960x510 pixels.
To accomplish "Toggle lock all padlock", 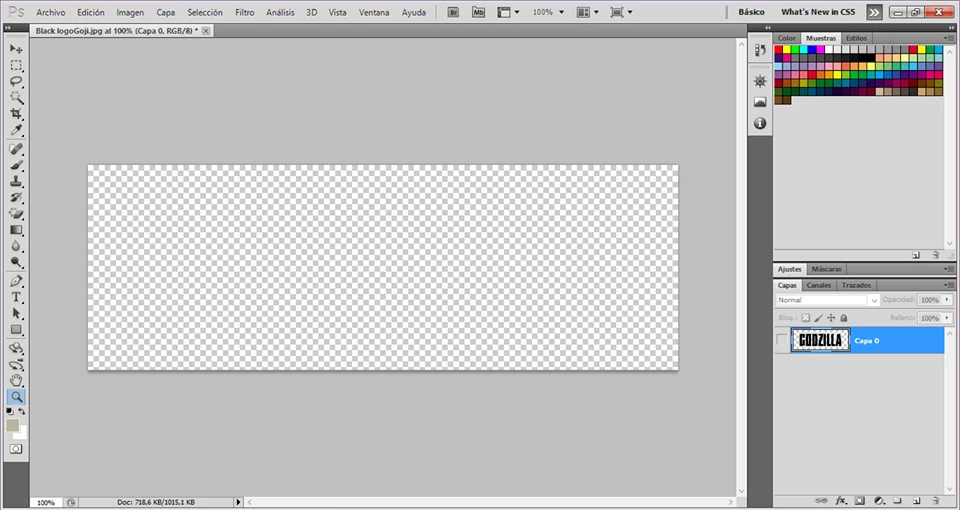I will (x=844, y=318).
